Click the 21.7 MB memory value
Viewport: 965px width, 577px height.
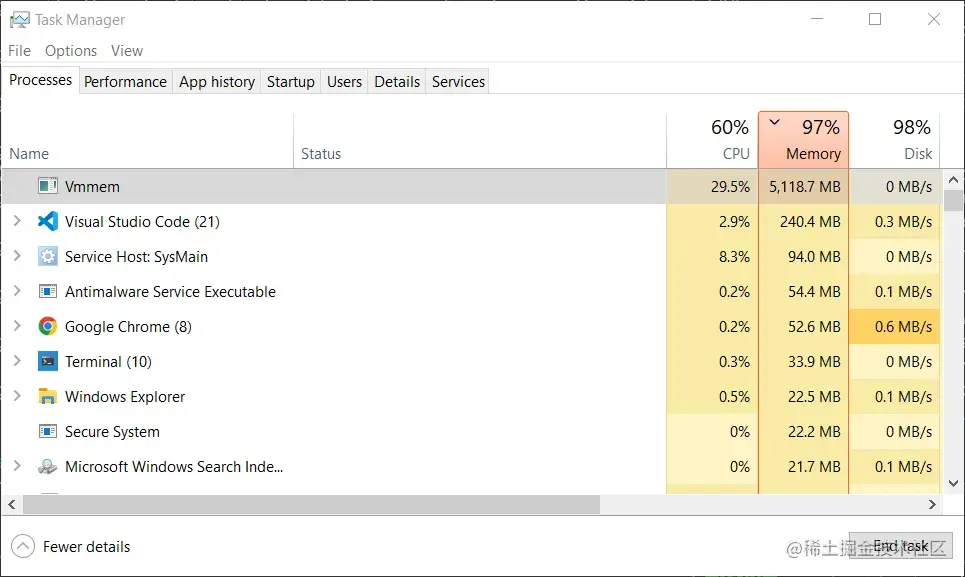tap(814, 467)
